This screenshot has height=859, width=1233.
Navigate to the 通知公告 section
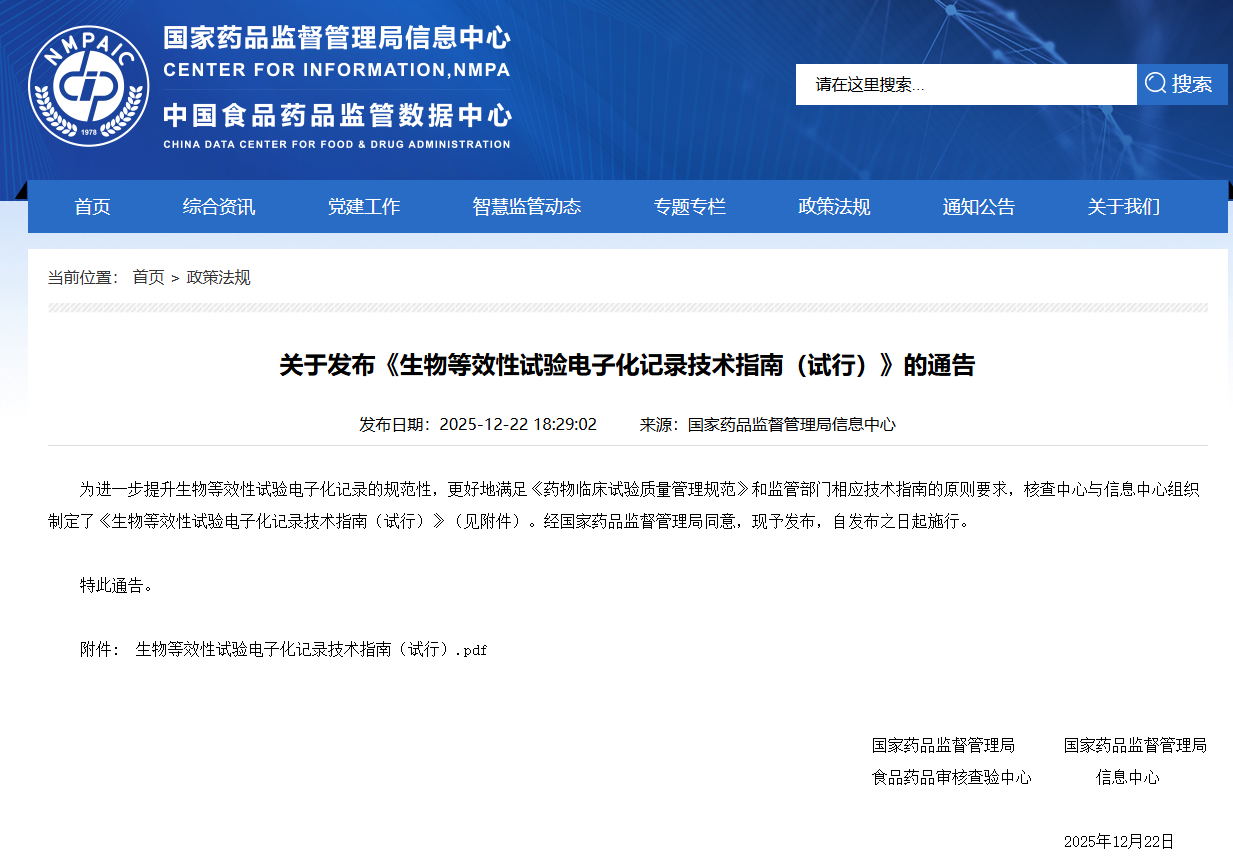(978, 207)
